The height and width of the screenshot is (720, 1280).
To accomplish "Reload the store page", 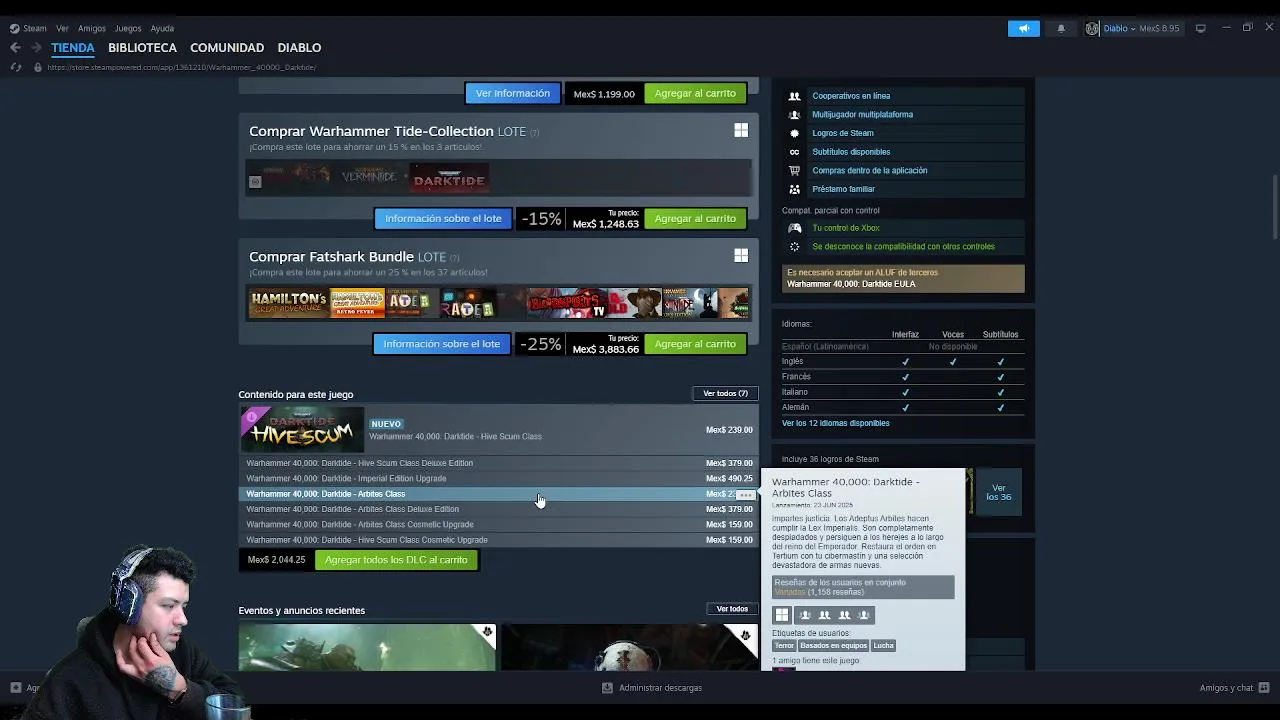I will pos(15,67).
